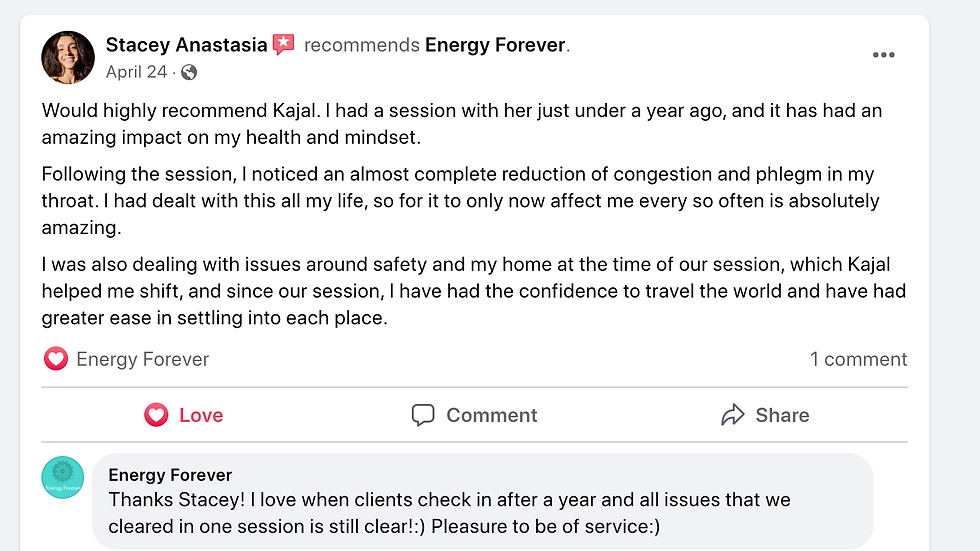Click the Energy Forever reply comment text
The image size is (980, 551).
(449, 513)
